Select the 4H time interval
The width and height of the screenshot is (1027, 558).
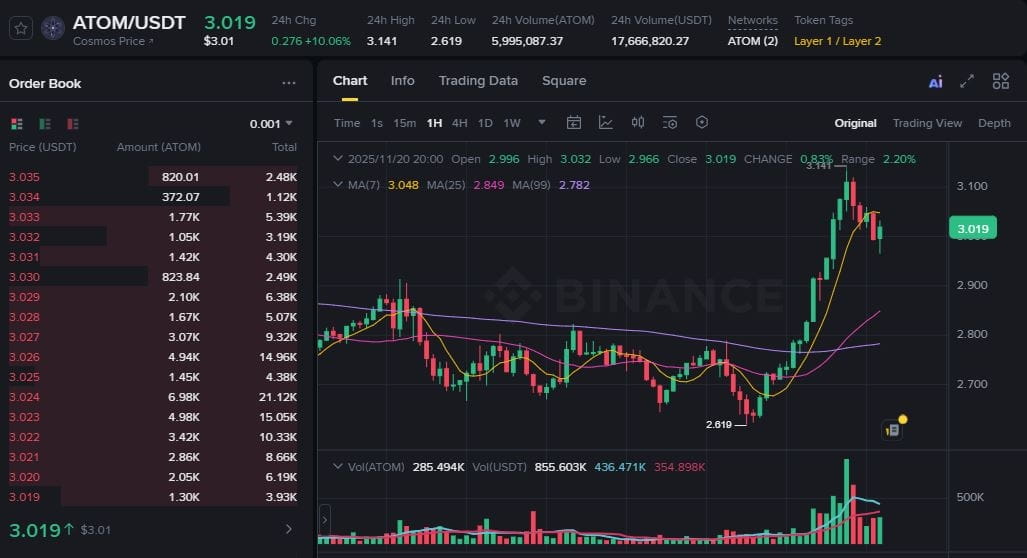pos(459,123)
